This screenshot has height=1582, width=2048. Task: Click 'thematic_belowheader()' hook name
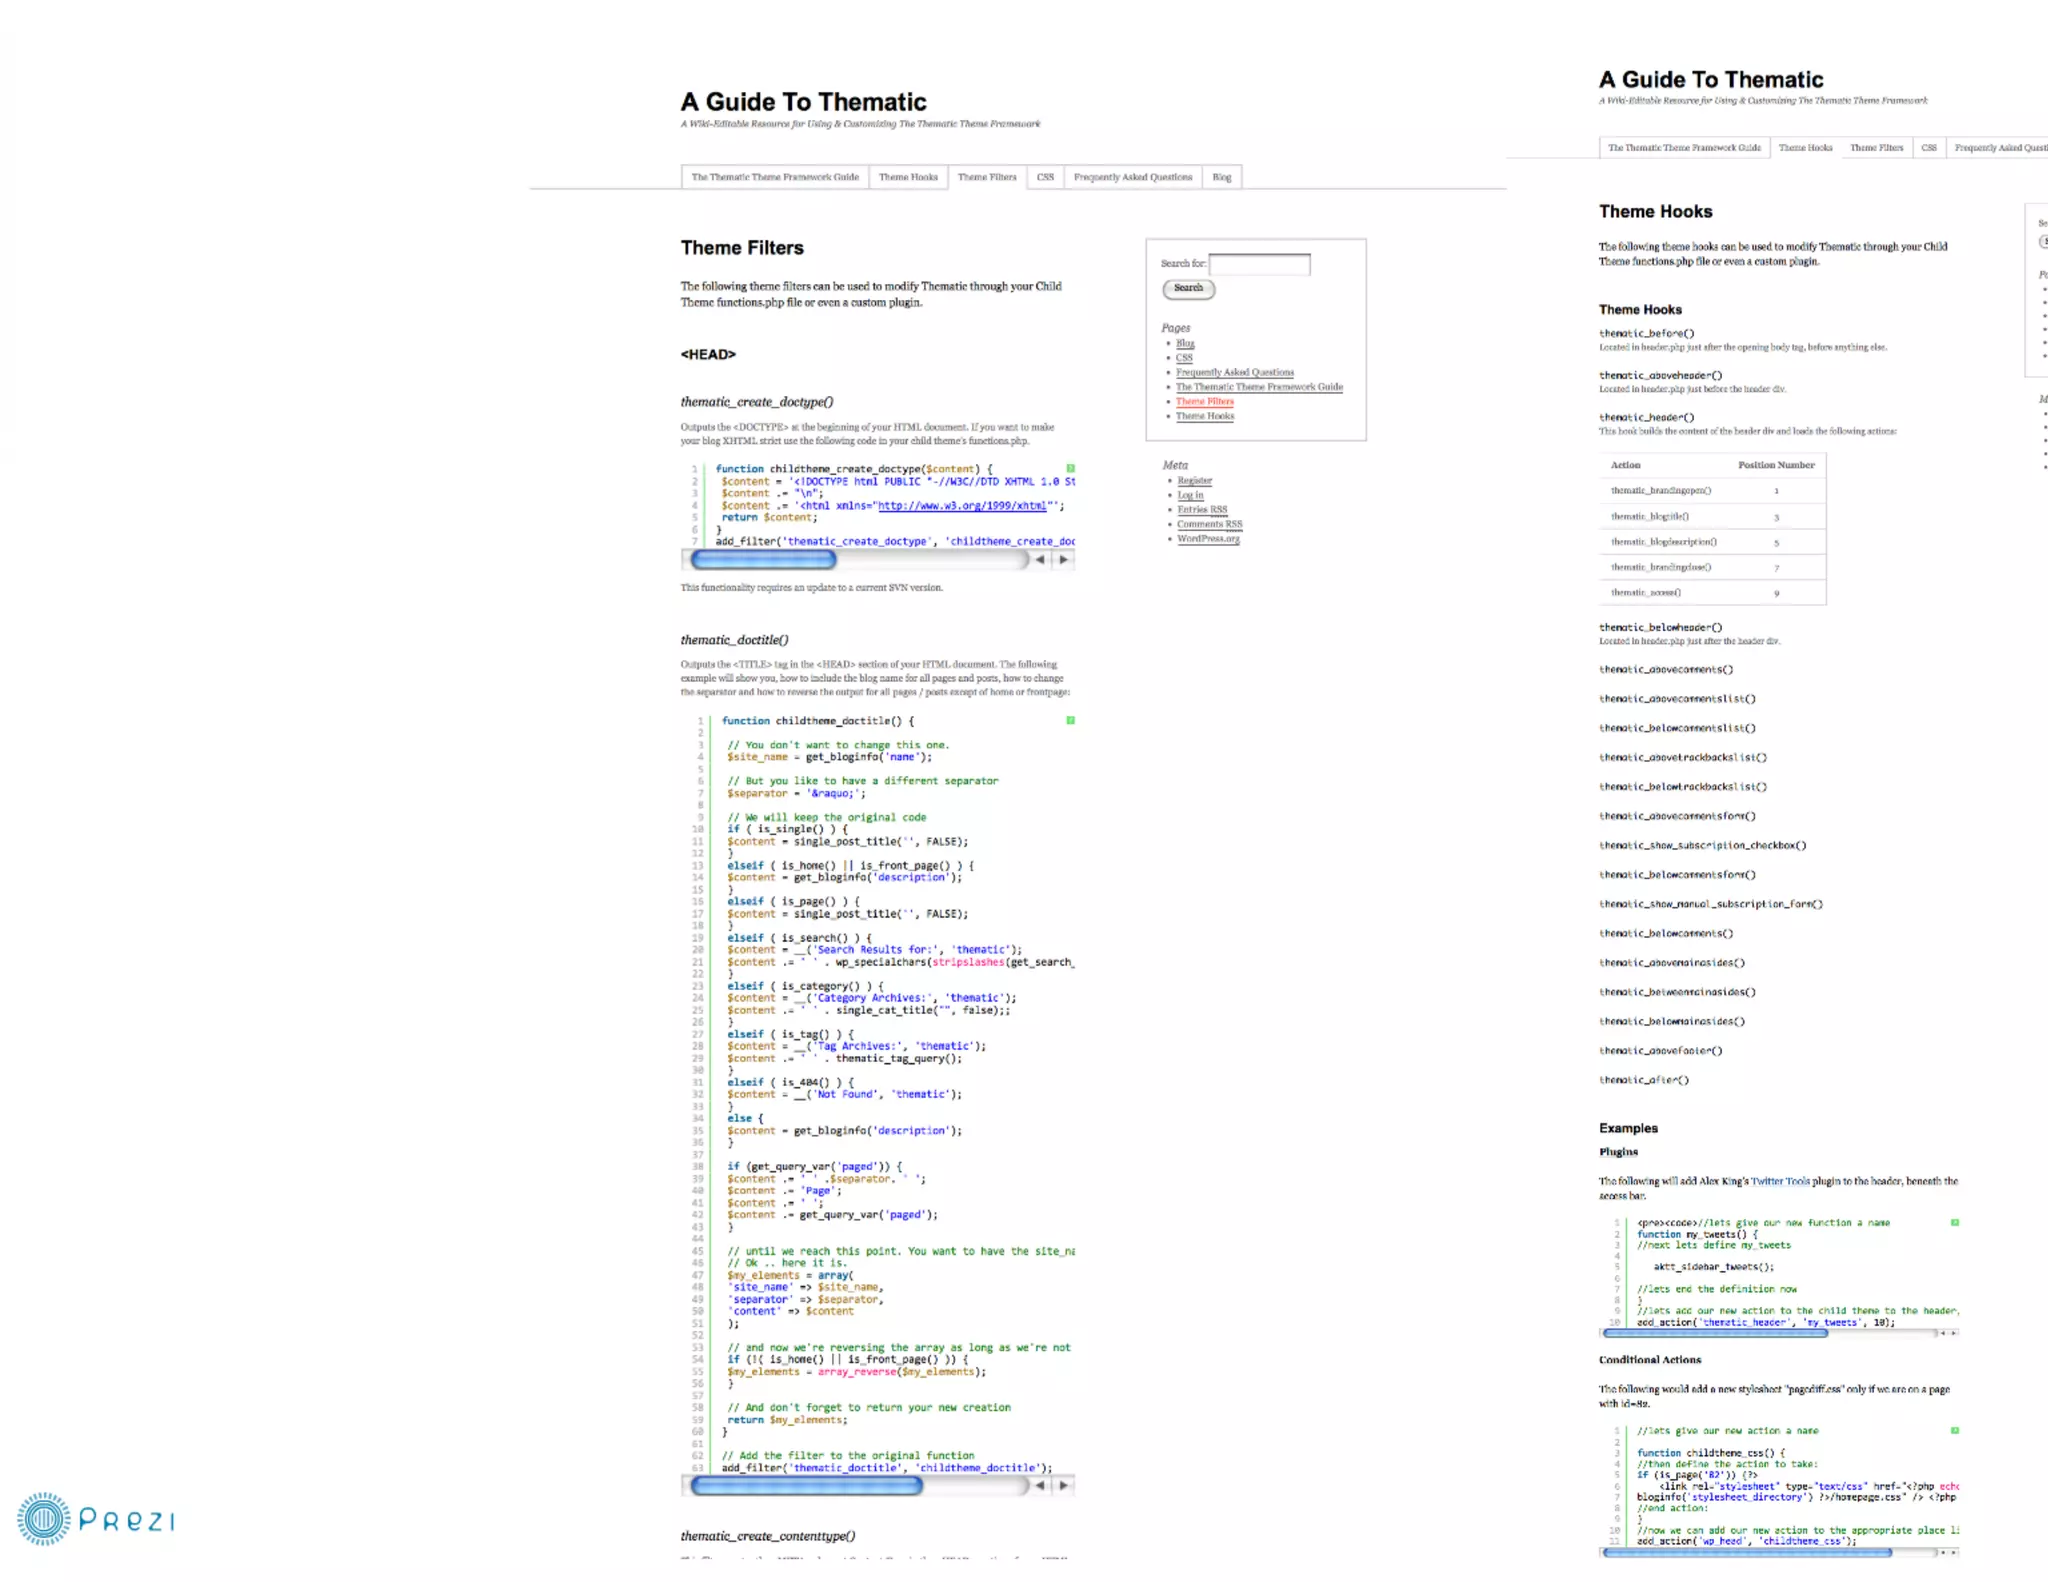(1661, 627)
